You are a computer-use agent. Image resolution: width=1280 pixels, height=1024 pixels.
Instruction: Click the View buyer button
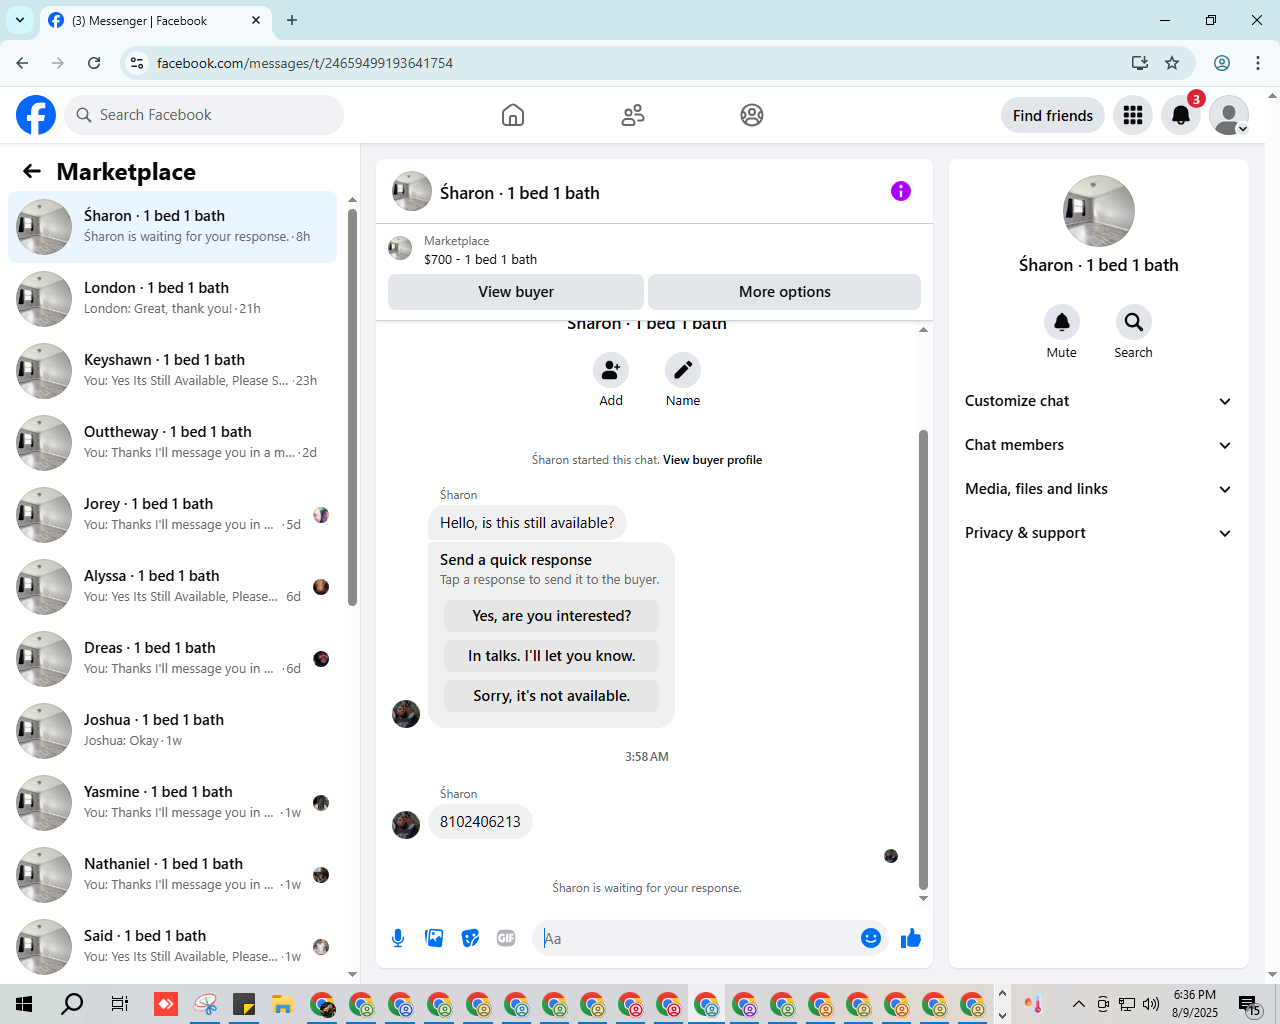[516, 292]
